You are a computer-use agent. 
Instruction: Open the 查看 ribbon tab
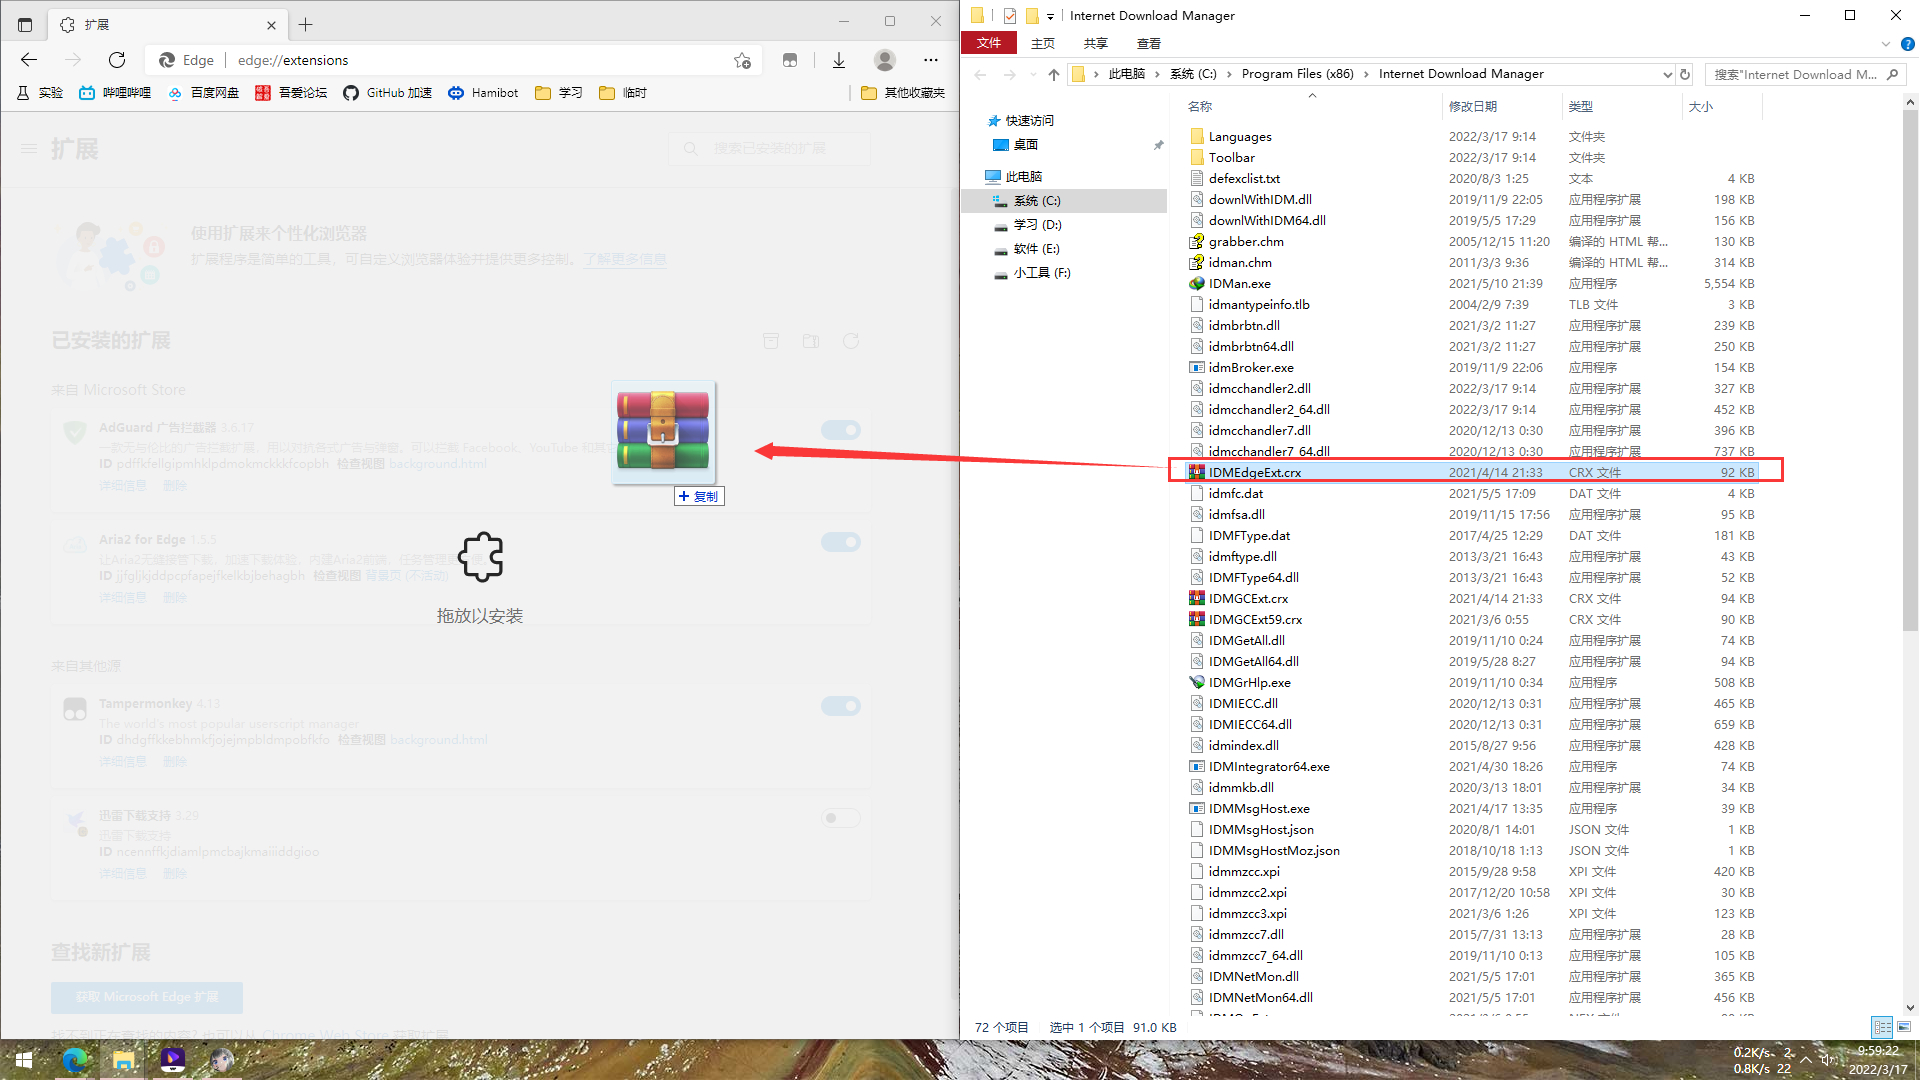pos(1148,44)
